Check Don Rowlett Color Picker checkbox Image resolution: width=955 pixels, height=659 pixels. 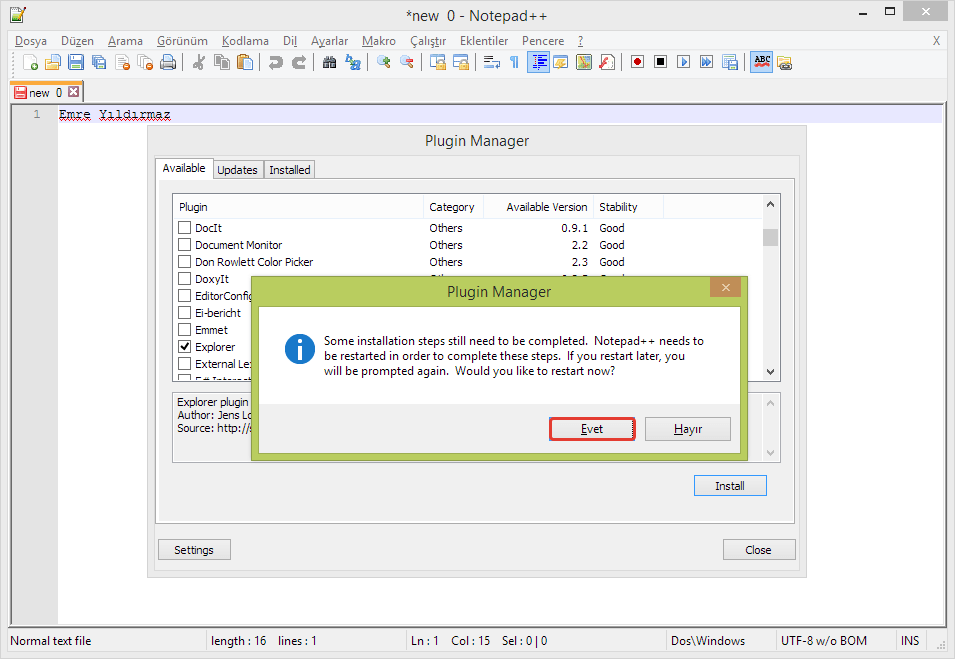(x=185, y=262)
